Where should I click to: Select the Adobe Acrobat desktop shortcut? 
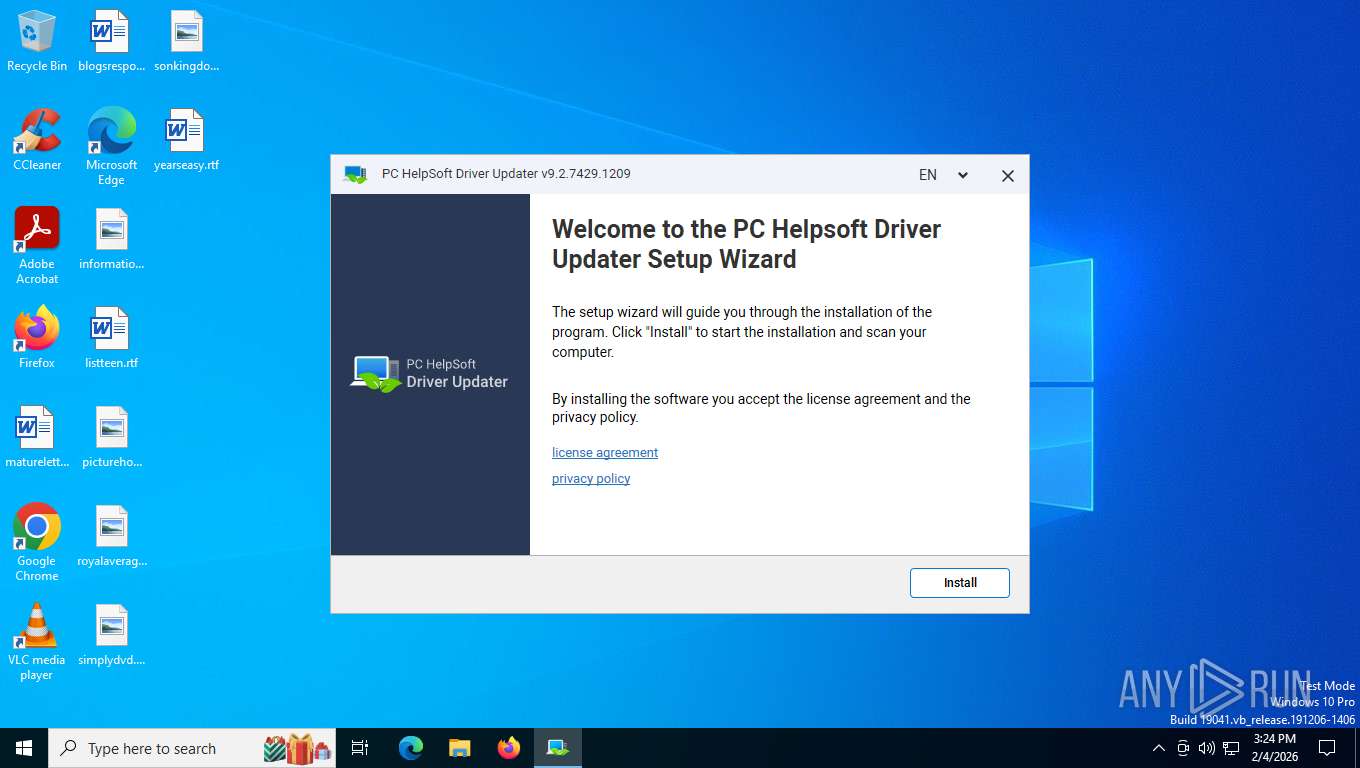(x=37, y=246)
